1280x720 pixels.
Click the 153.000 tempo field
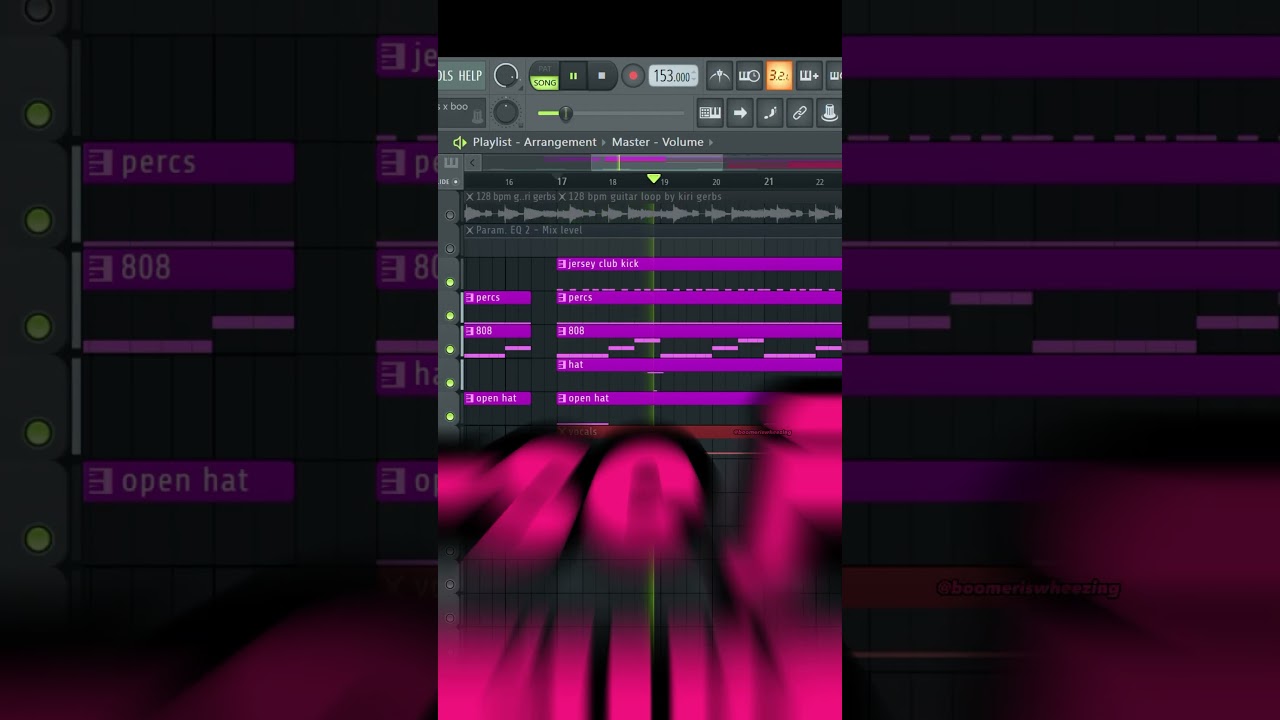point(671,76)
